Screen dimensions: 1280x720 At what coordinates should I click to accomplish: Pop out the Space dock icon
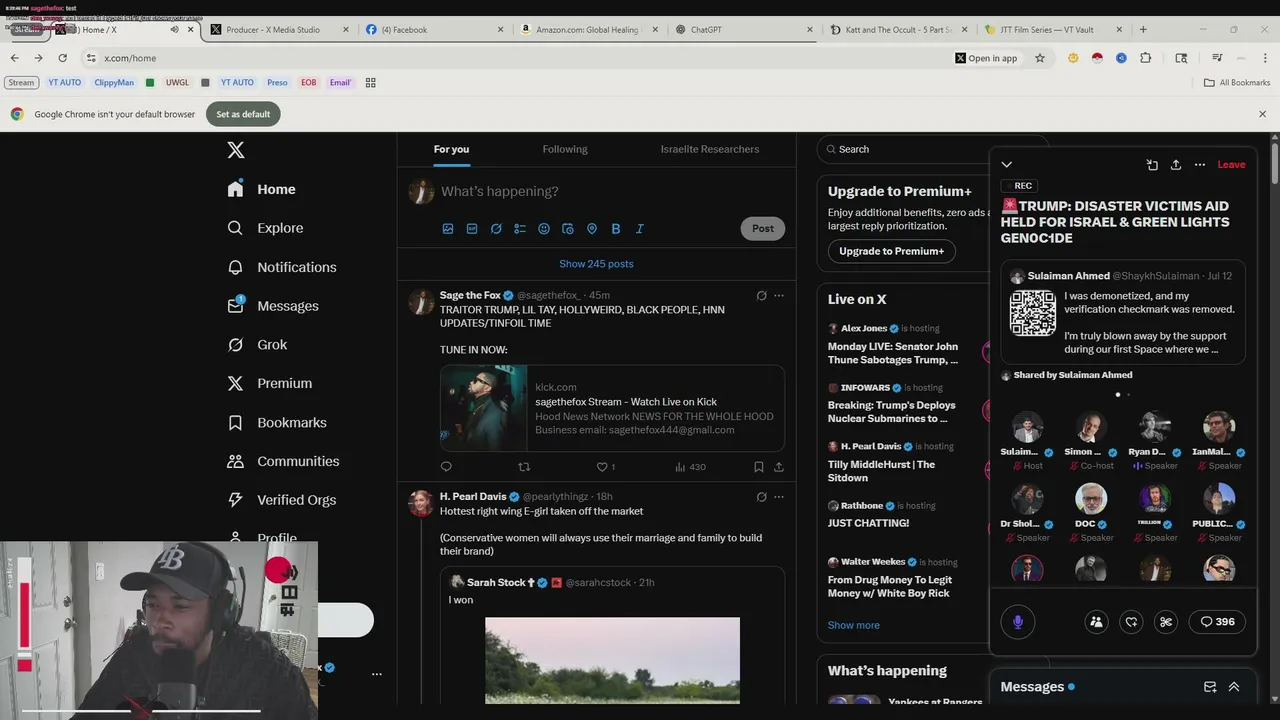tap(1152, 165)
